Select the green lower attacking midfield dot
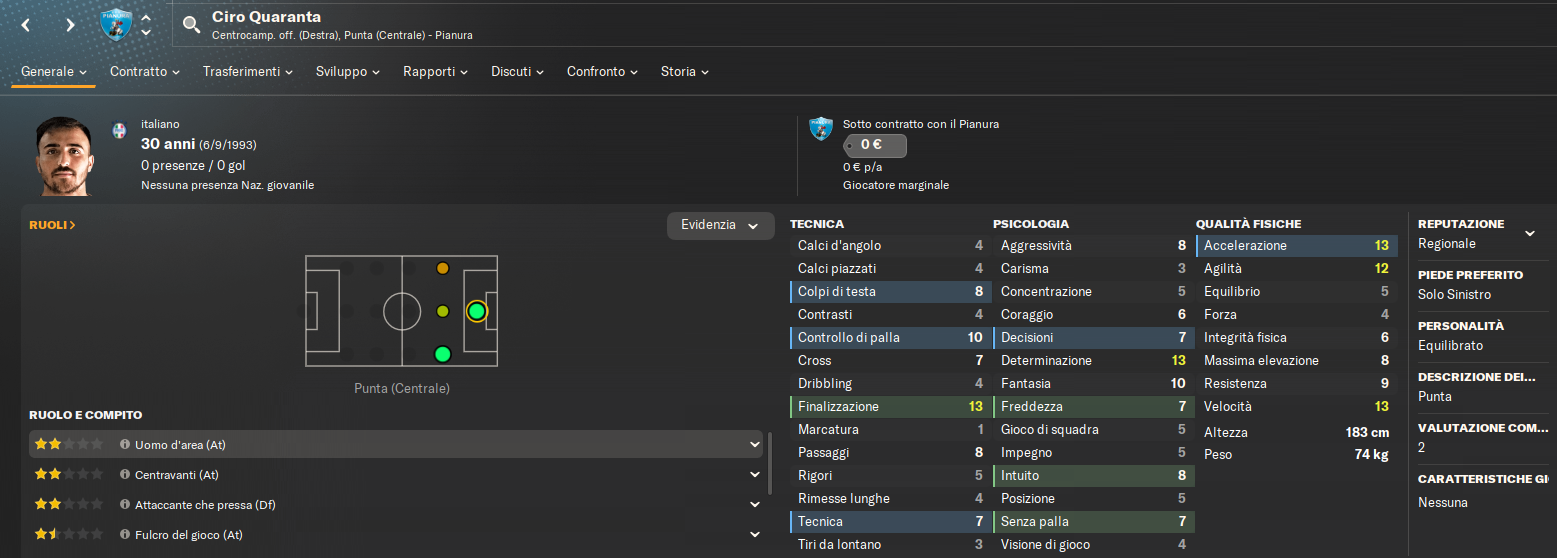Image resolution: width=1557 pixels, height=558 pixels. [442, 353]
